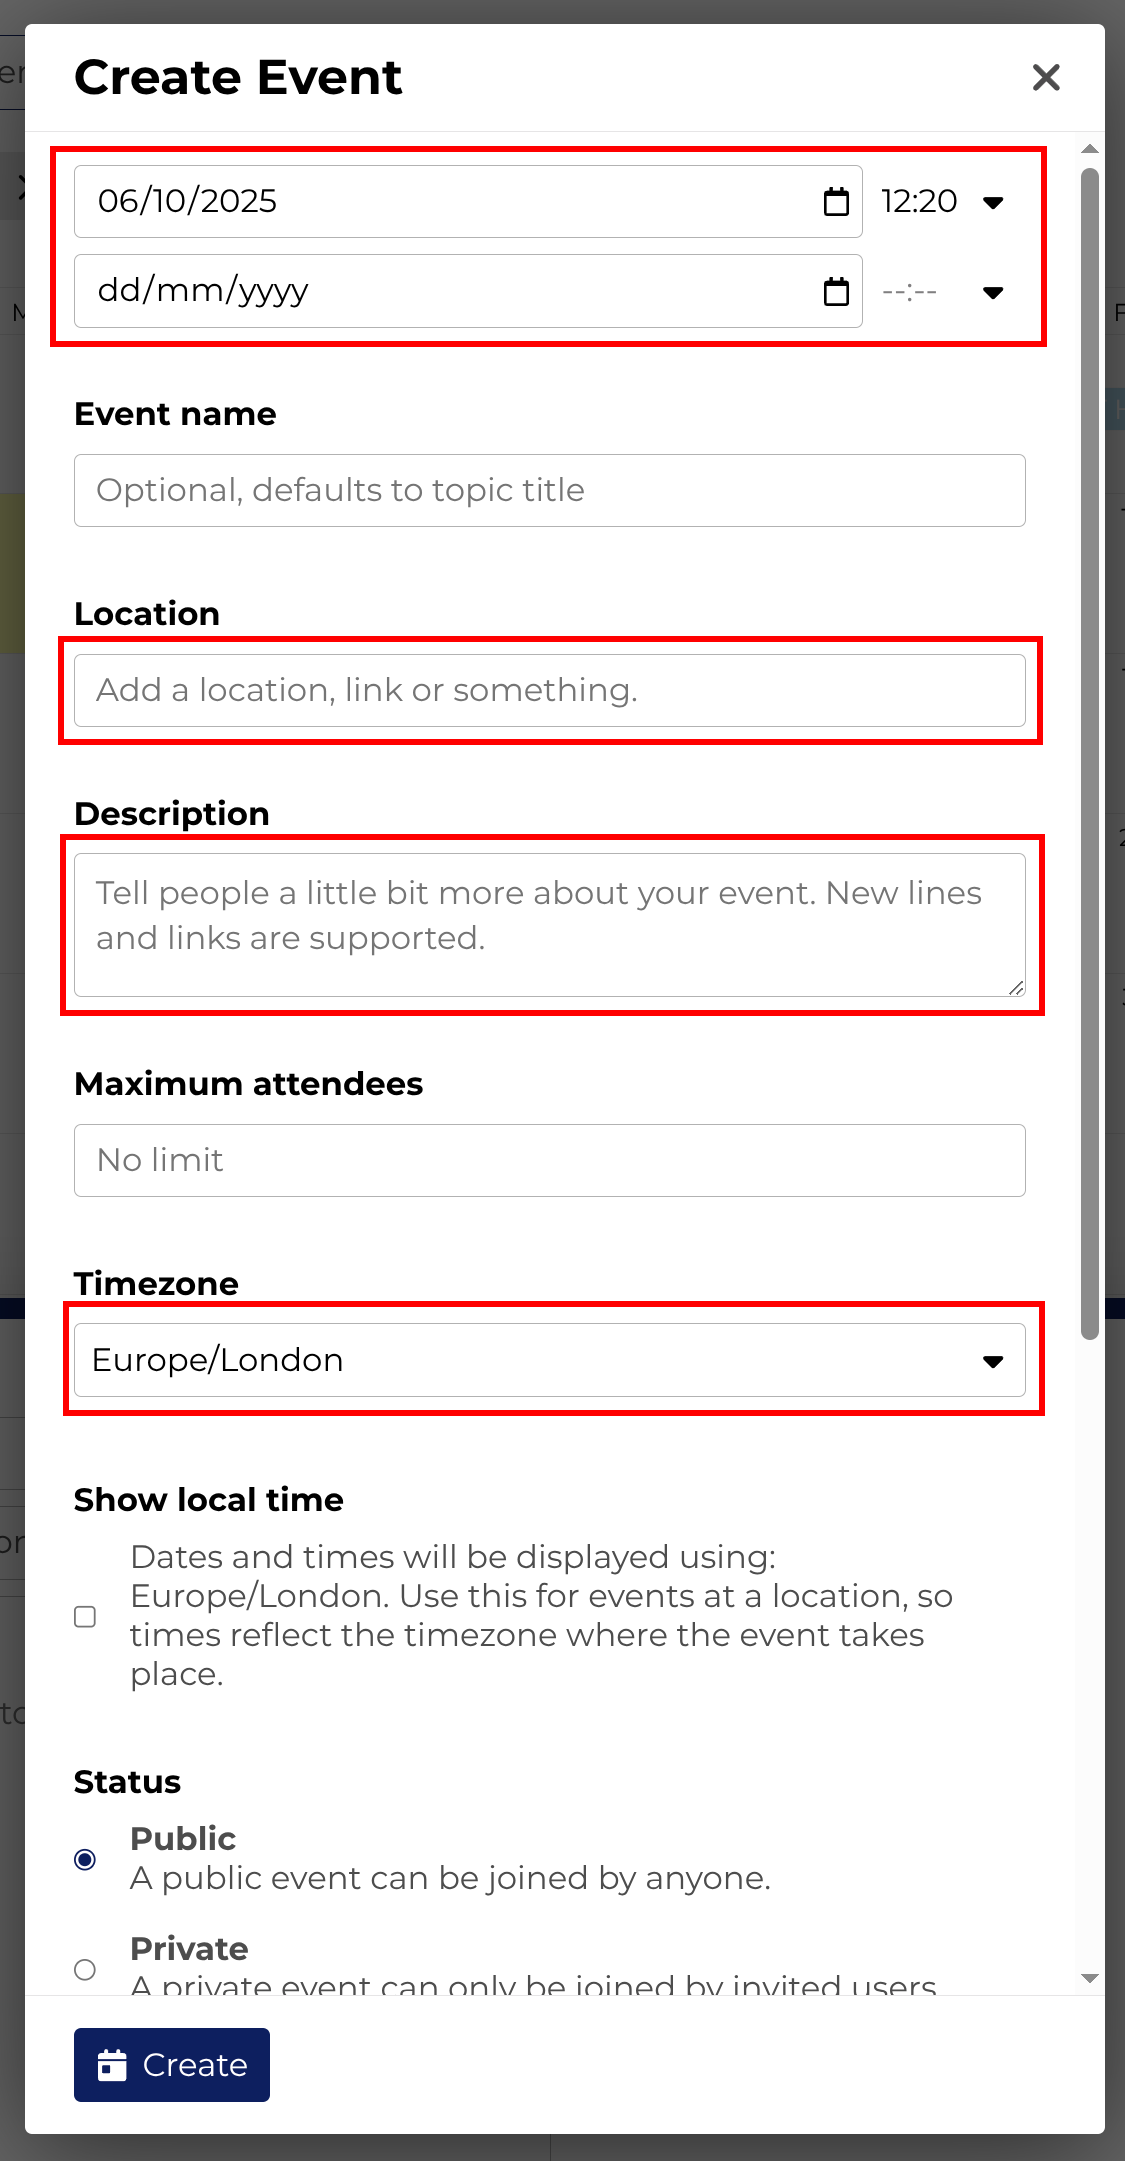The height and width of the screenshot is (2161, 1125).
Task: Click the scrollbar down arrow
Action: (1090, 1978)
